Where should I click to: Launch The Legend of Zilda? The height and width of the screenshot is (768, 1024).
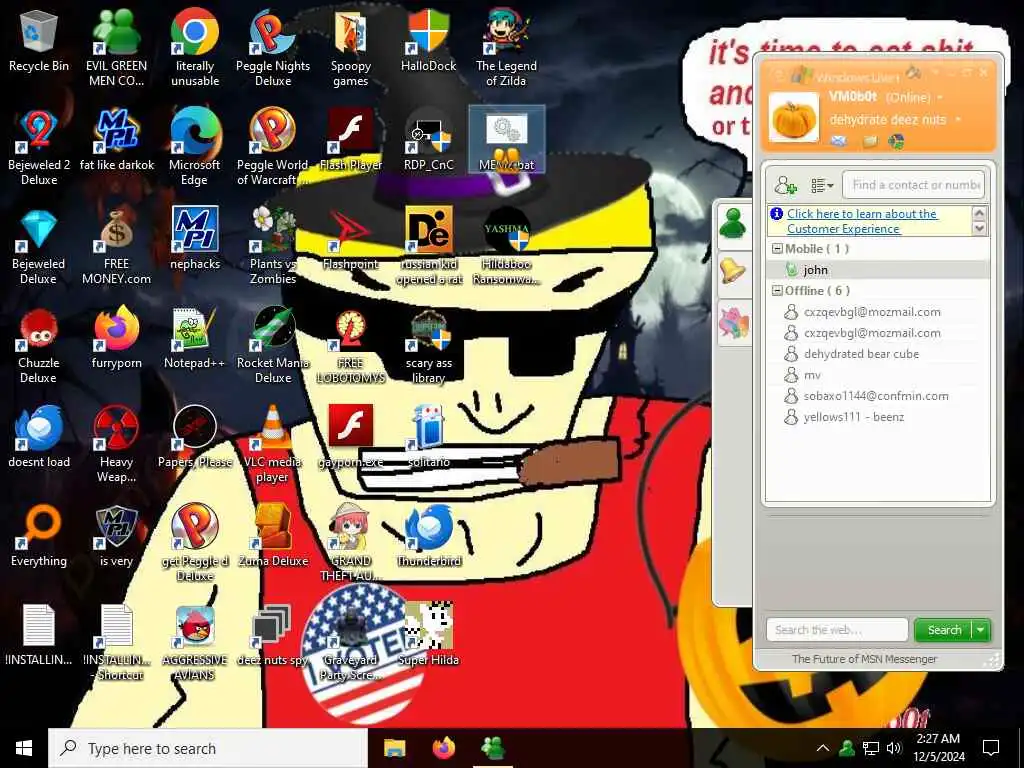(506, 48)
